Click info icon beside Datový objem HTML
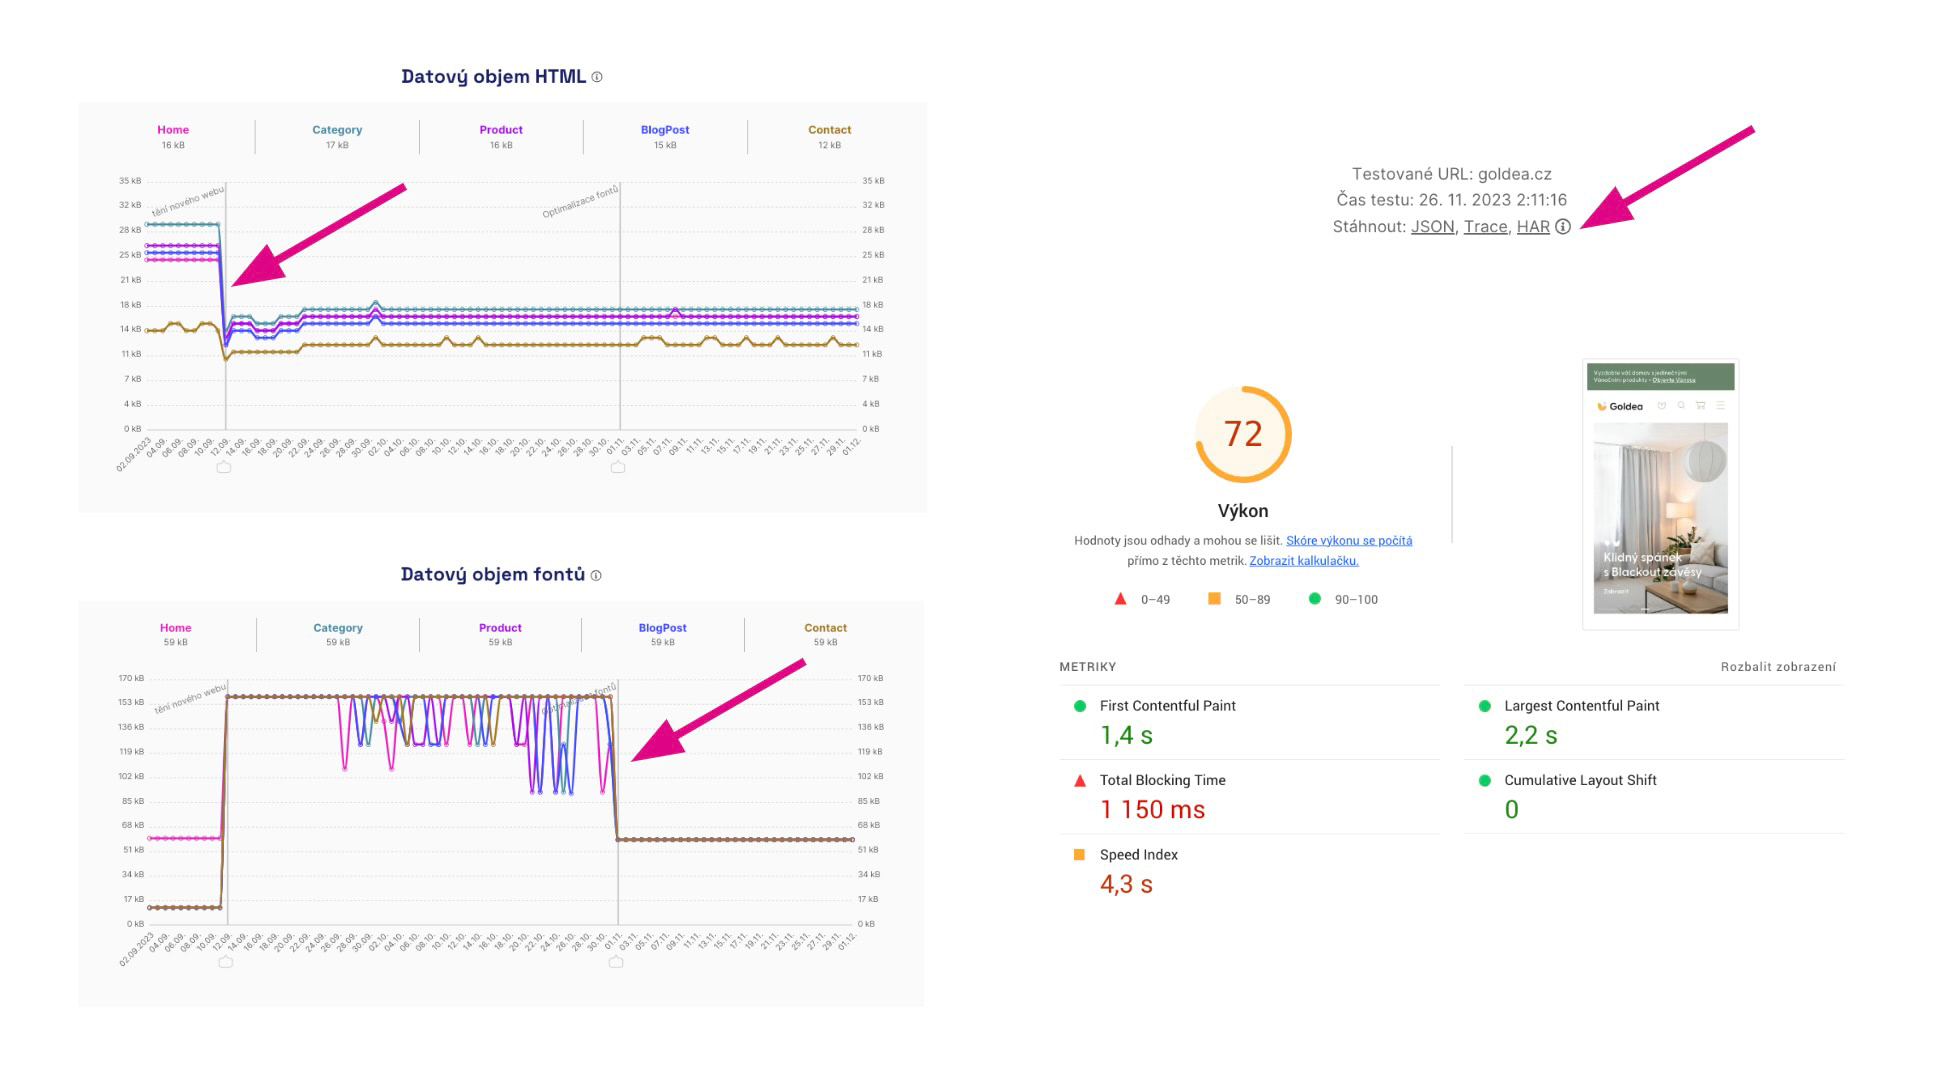Image resolution: width=1940 pixels, height=1086 pixels. (597, 77)
